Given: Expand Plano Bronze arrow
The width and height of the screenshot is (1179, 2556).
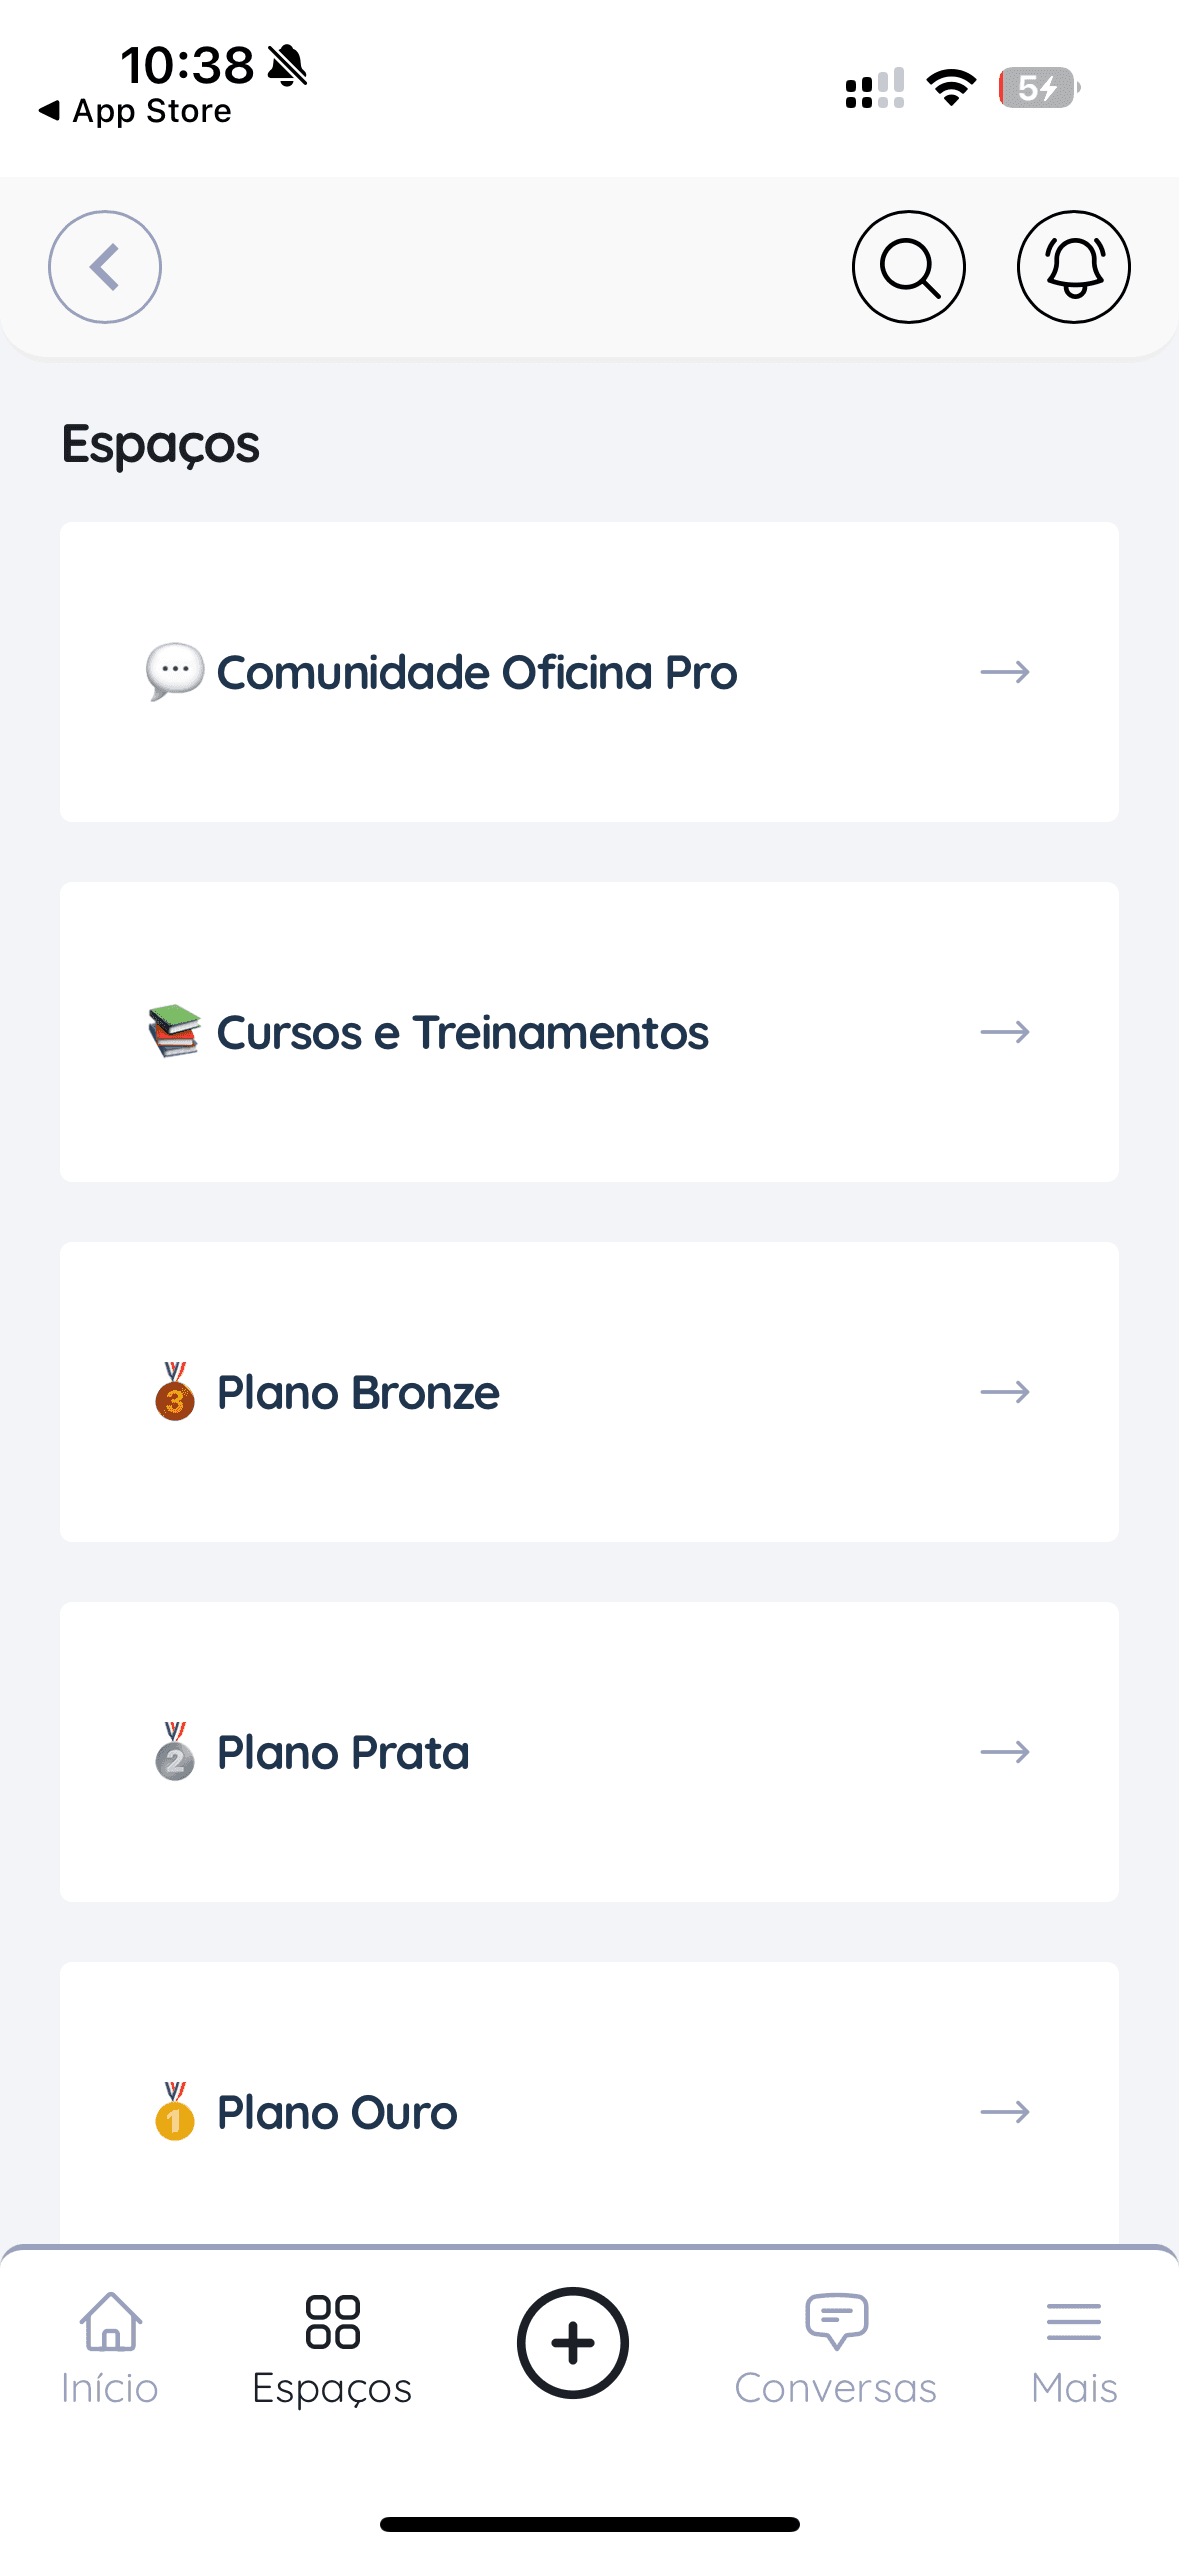Looking at the screenshot, I should tap(1005, 1392).
